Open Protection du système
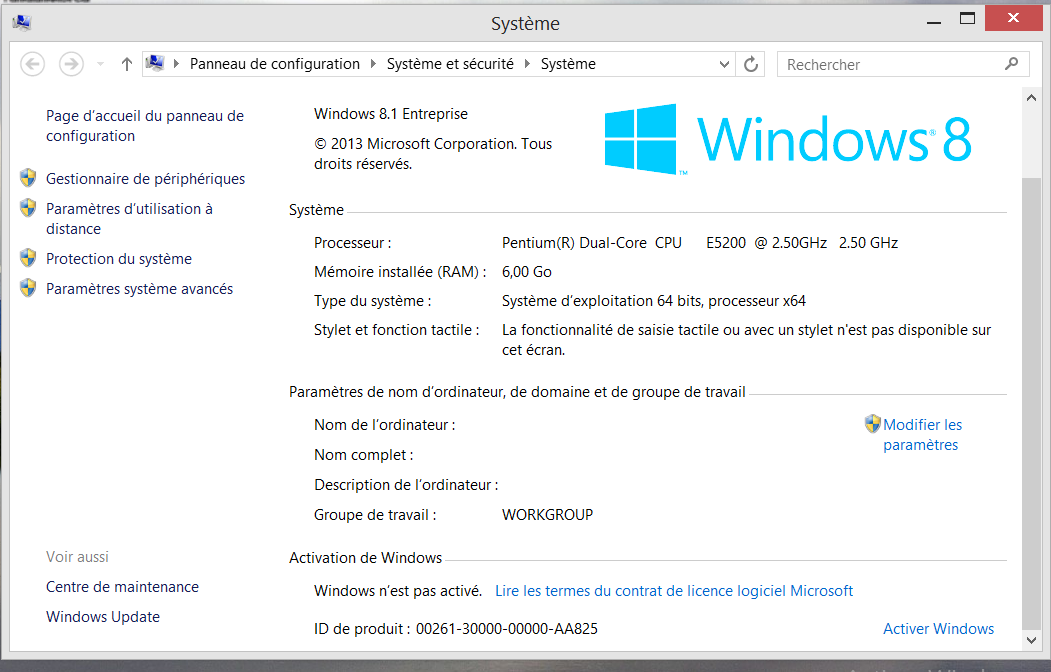Image resolution: width=1051 pixels, height=672 pixels. 119,259
